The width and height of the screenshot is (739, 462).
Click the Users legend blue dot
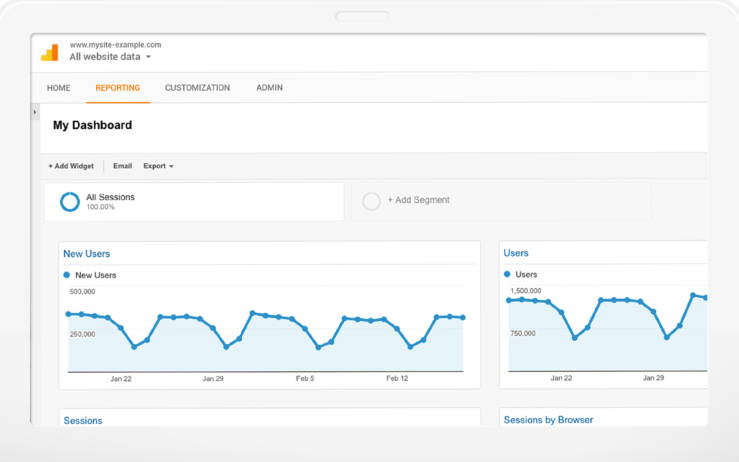[x=507, y=274]
